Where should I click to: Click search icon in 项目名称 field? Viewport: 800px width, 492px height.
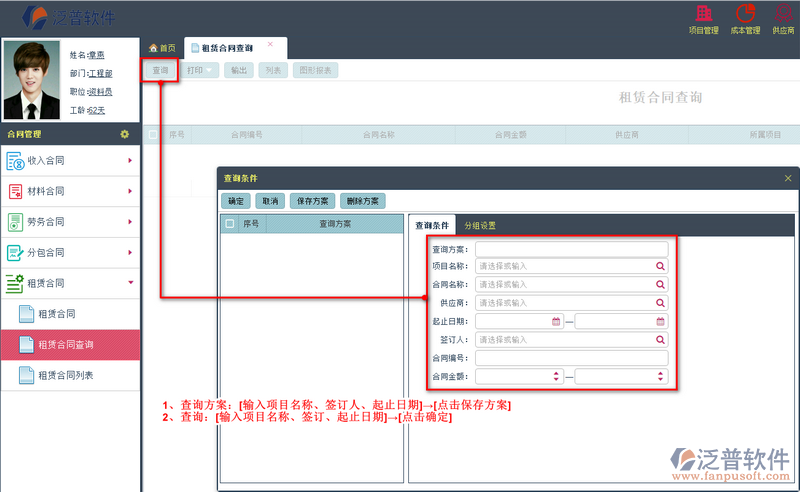660,266
